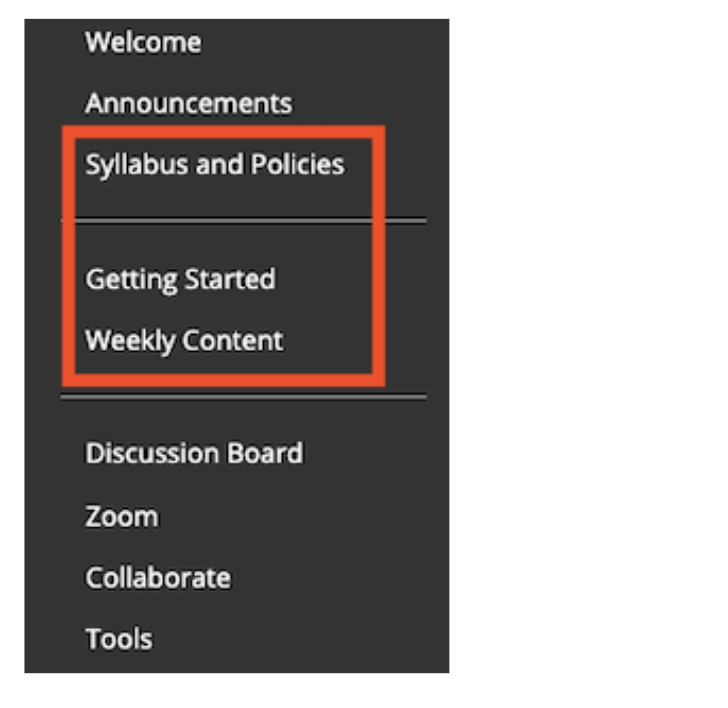This screenshot has height=708, width=728.
Task: Click the word Policies in the course menu
Action: pos(297,164)
